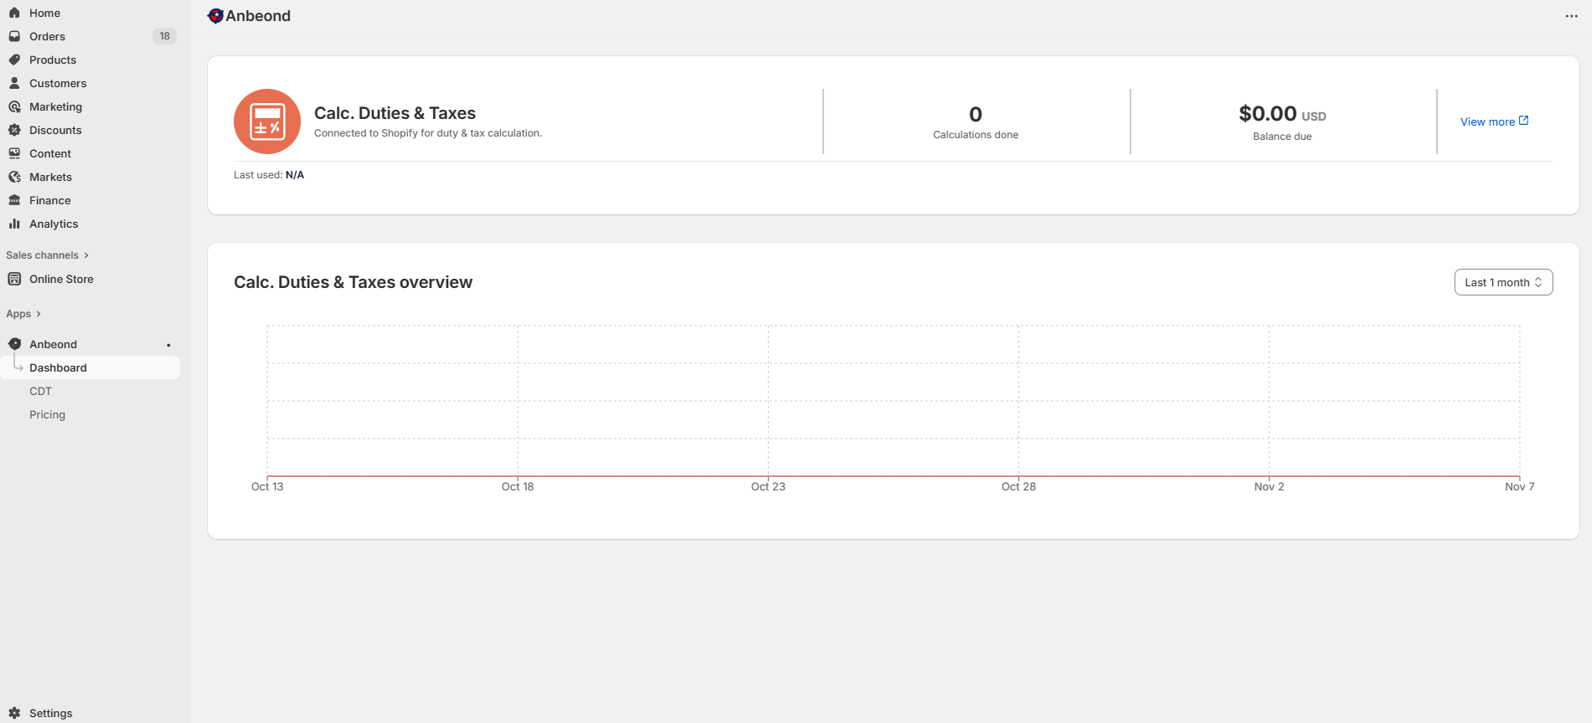Select Dashboard in Anbeond menu
1592x723 pixels.
pyautogui.click(x=58, y=368)
